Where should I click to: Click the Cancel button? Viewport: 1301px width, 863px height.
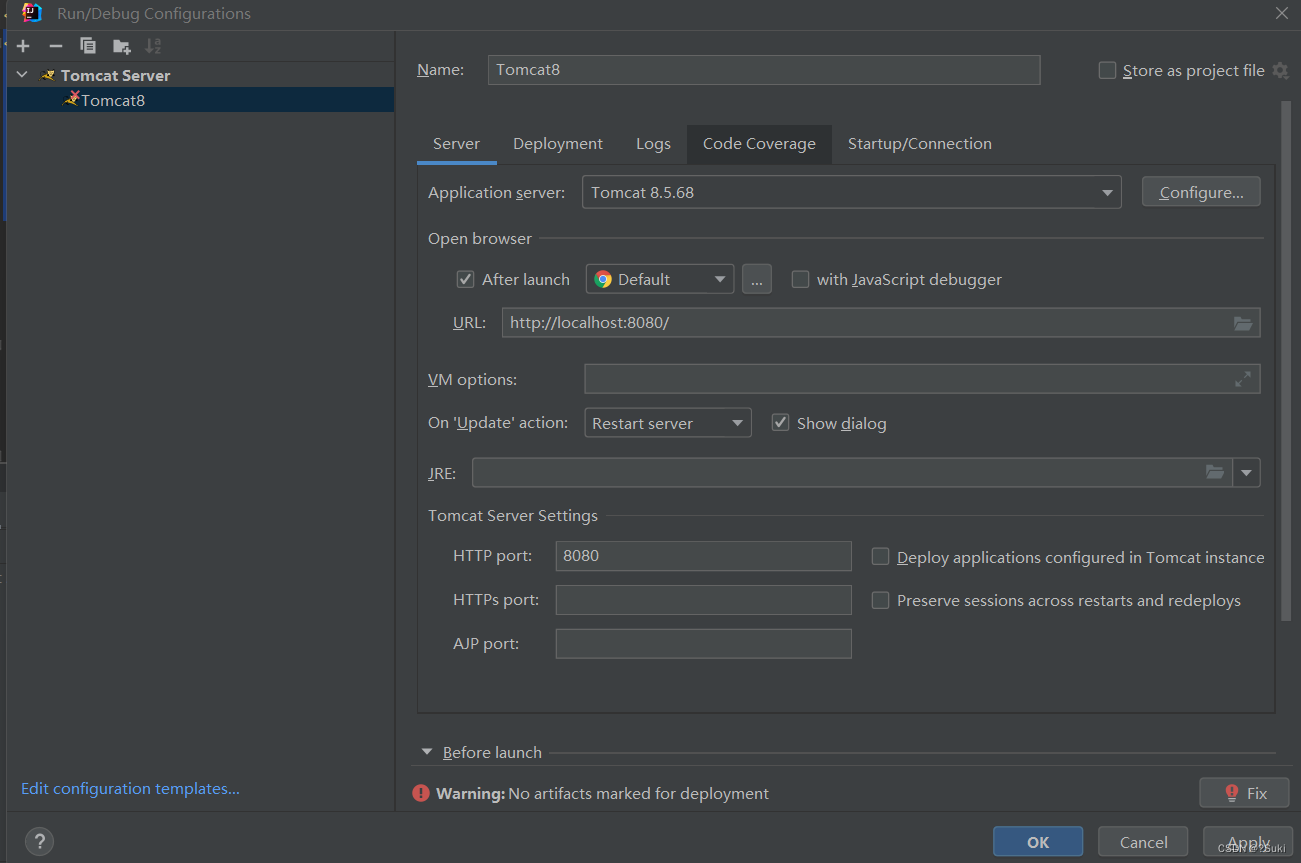pos(1143,842)
